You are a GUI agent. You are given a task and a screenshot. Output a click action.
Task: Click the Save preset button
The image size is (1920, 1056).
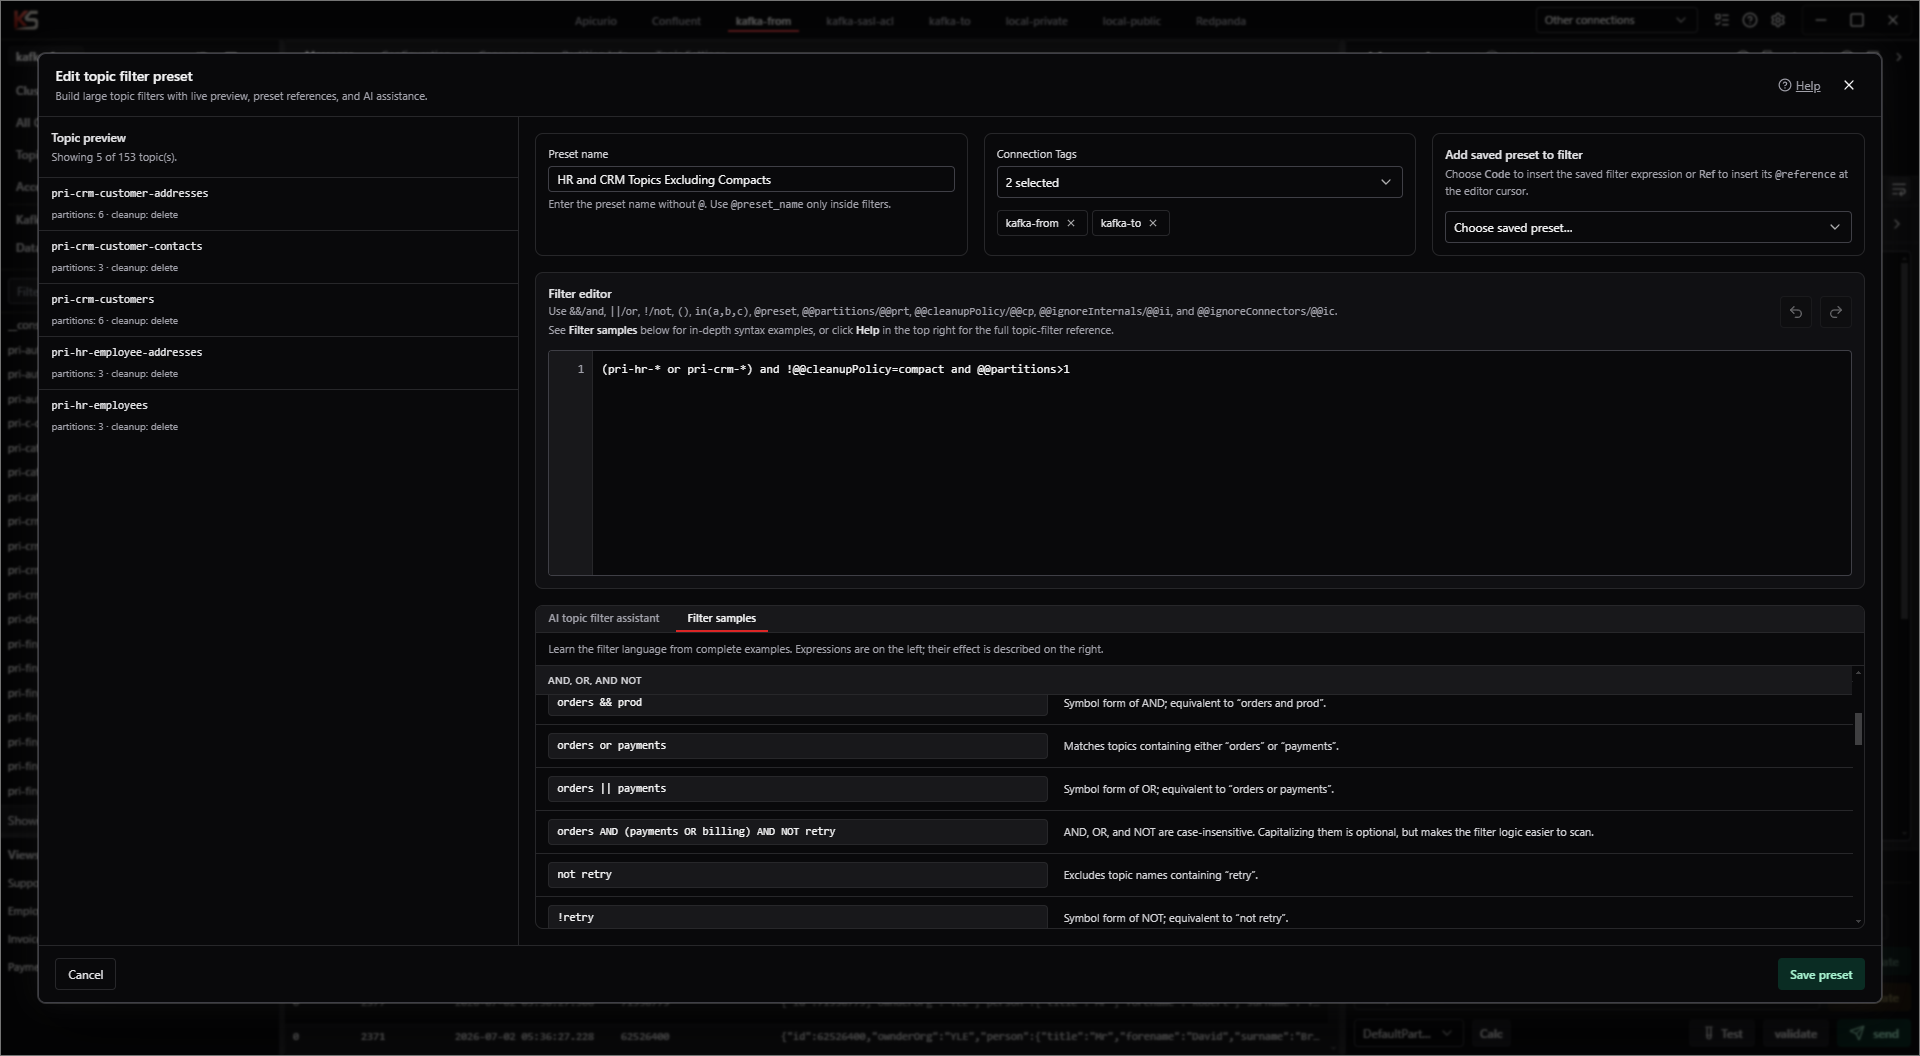1820,974
